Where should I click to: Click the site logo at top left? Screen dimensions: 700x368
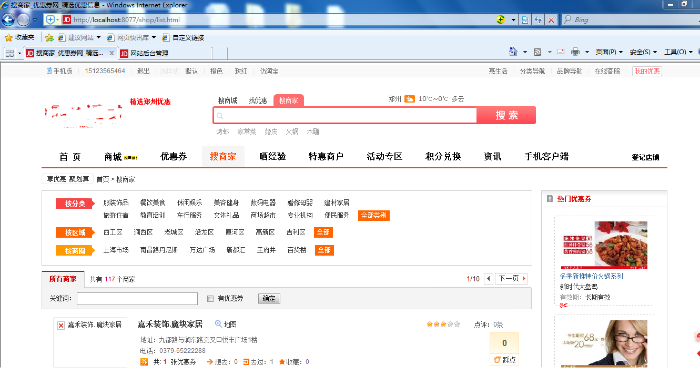pos(83,115)
